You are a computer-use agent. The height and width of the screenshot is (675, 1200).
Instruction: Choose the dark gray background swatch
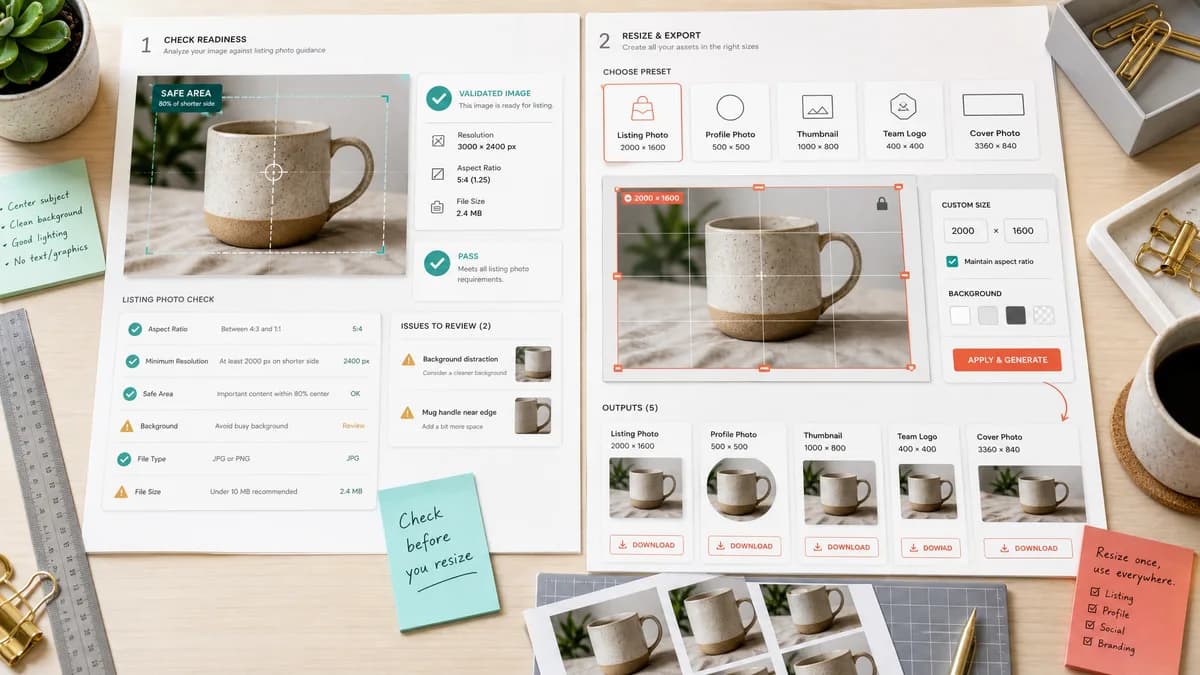1016,315
